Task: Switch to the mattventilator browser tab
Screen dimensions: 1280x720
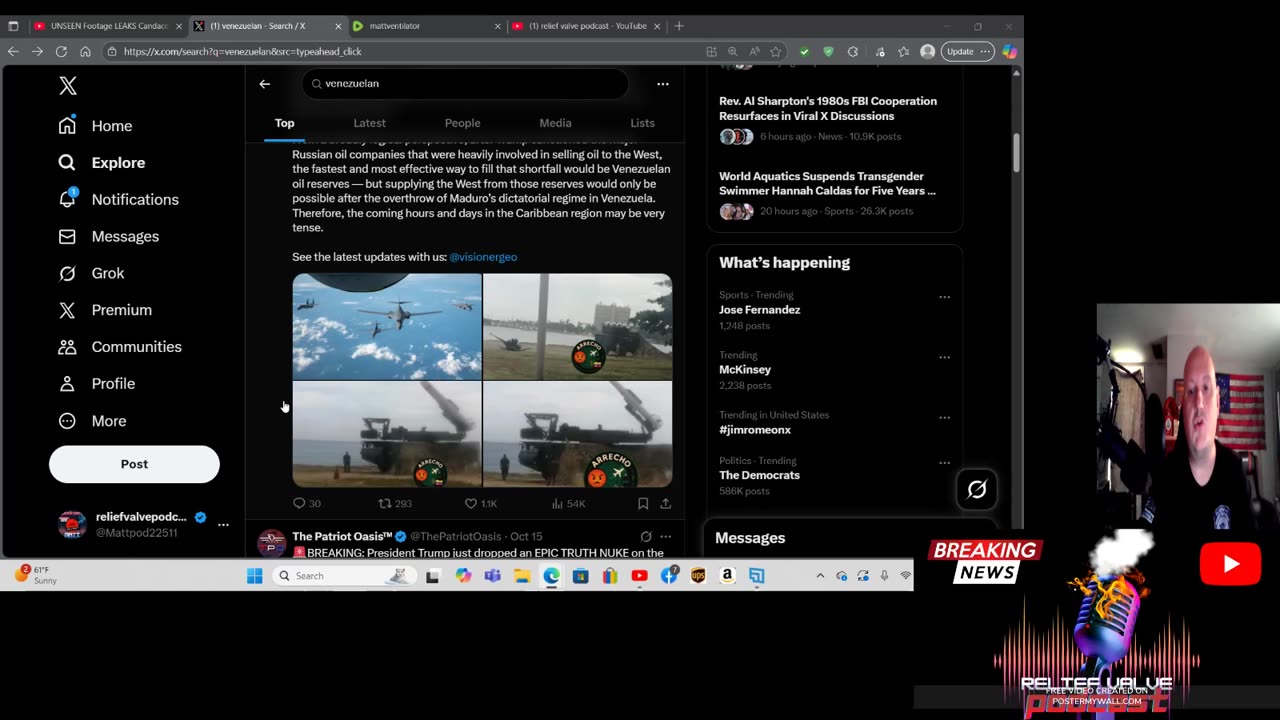Action: (426, 26)
